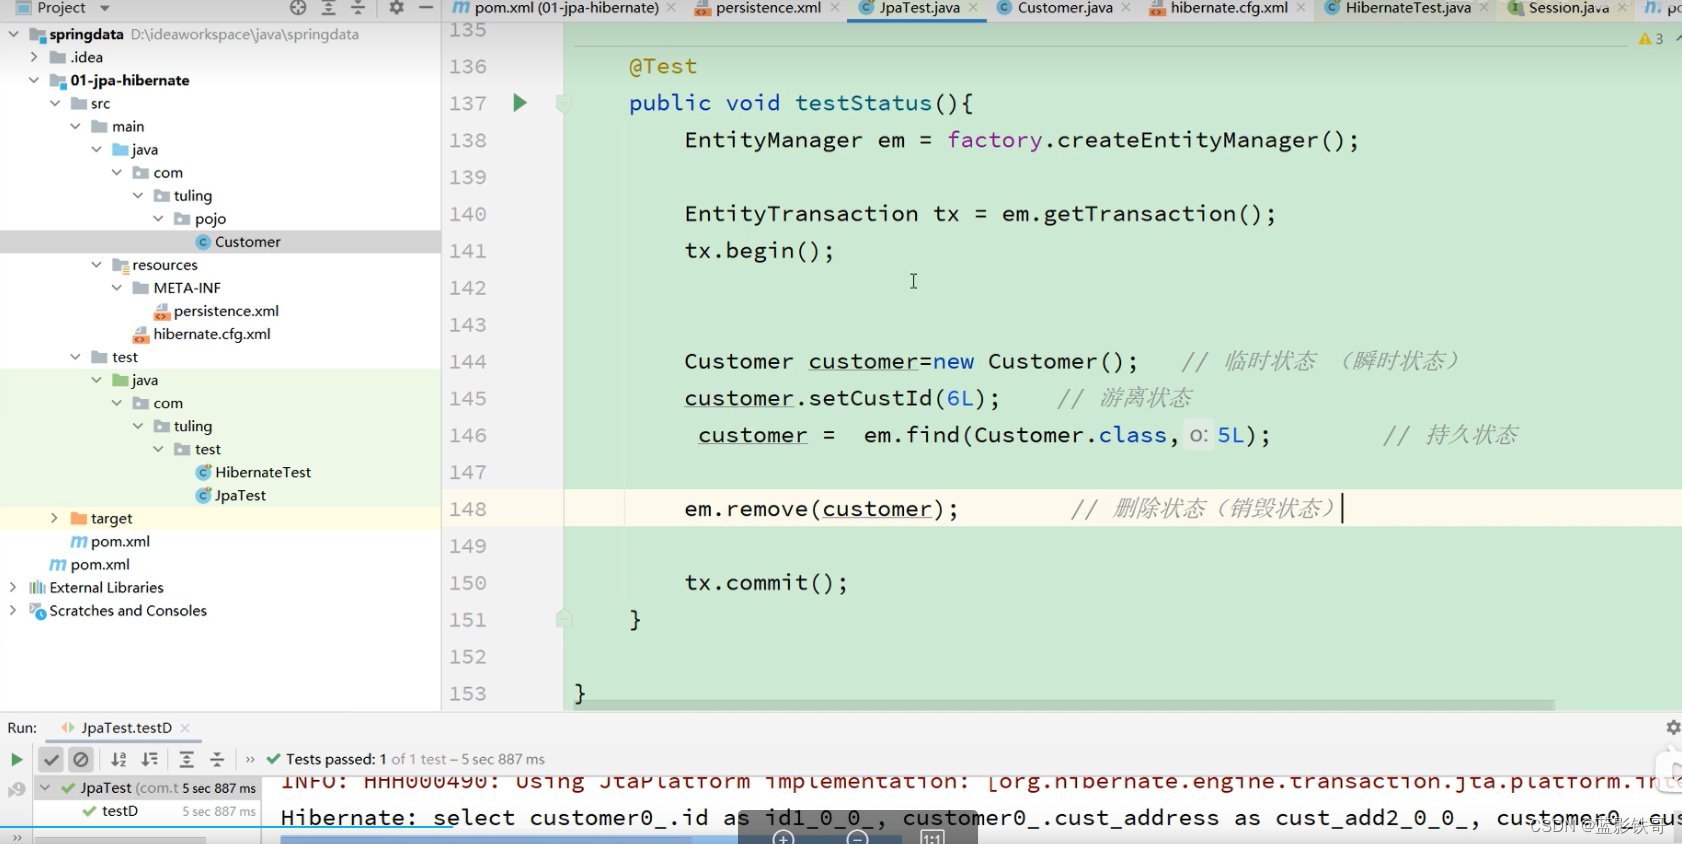Open the Project view dropdown

[x=104, y=8]
